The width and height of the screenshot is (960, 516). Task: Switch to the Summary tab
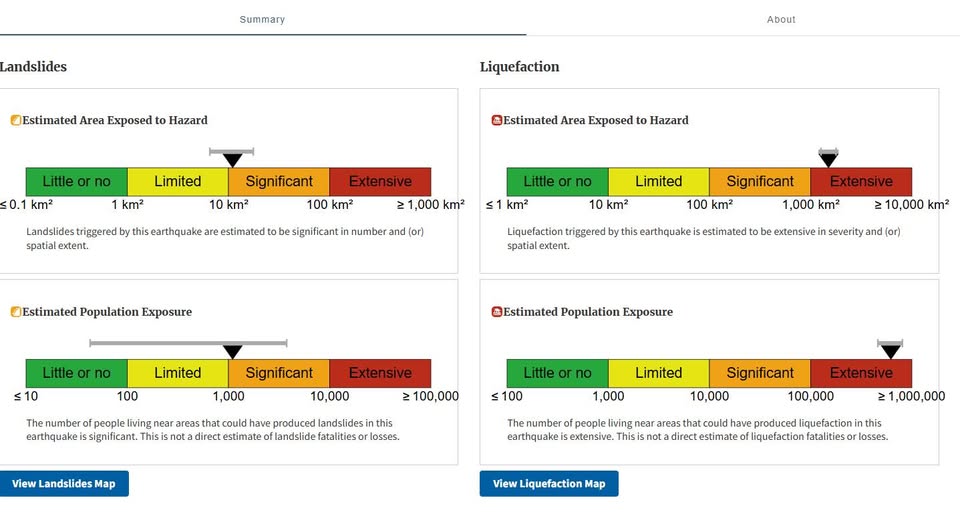(262, 19)
